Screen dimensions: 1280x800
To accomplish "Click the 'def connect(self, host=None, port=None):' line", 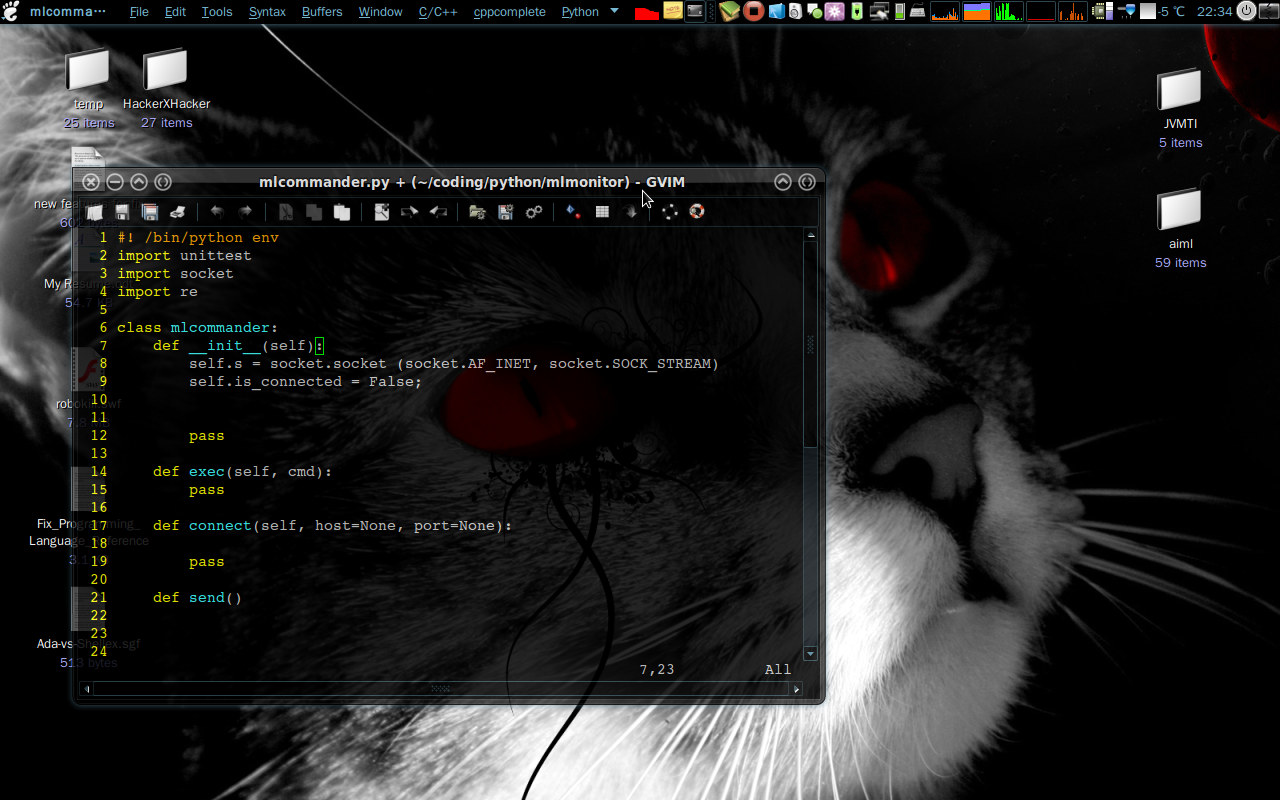I will [x=332, y=526].
